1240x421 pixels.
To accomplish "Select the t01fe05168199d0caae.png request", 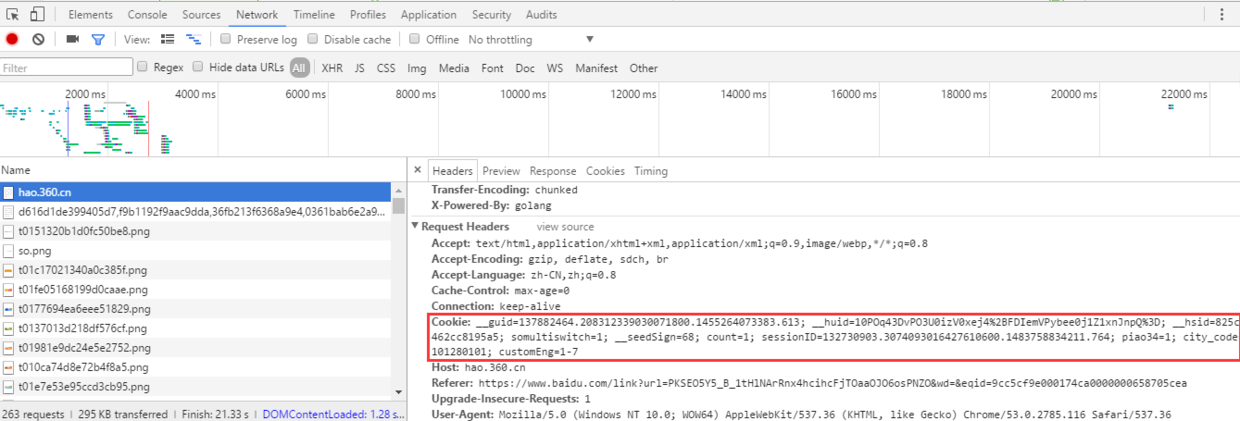I will pos(196,289).
